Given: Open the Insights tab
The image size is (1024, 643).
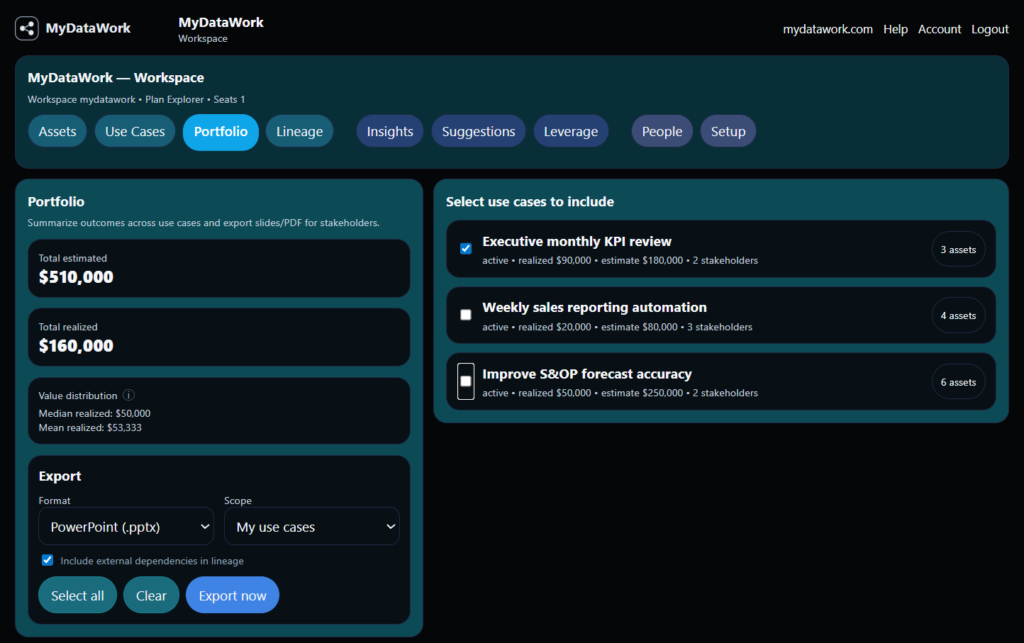Looking at the screenshot, I should click(390, 131).
